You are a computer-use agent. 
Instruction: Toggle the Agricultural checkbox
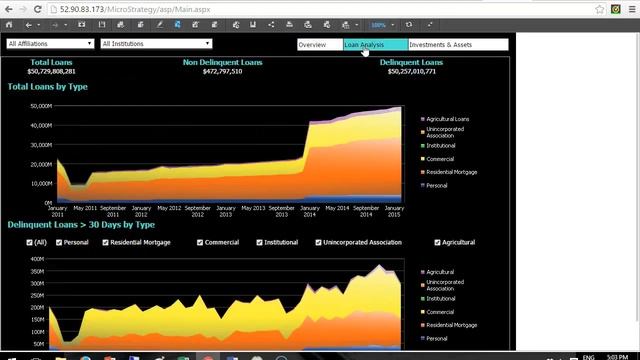click(437, 242)
